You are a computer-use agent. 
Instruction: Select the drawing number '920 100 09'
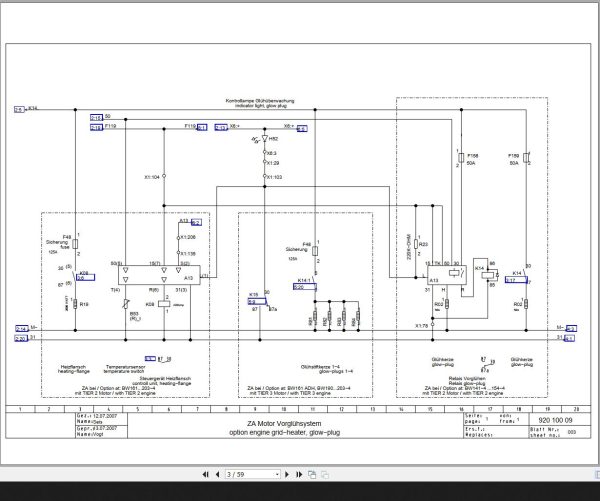point(555,420)
